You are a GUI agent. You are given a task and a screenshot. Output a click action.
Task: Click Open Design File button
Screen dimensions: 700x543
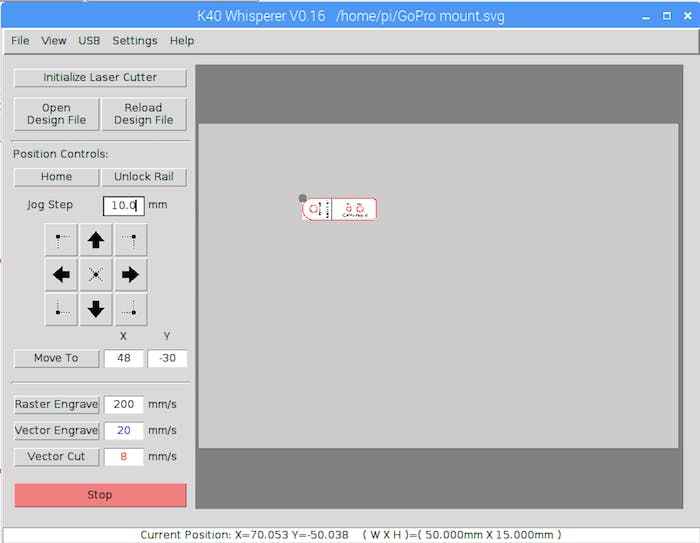[56, 114]
